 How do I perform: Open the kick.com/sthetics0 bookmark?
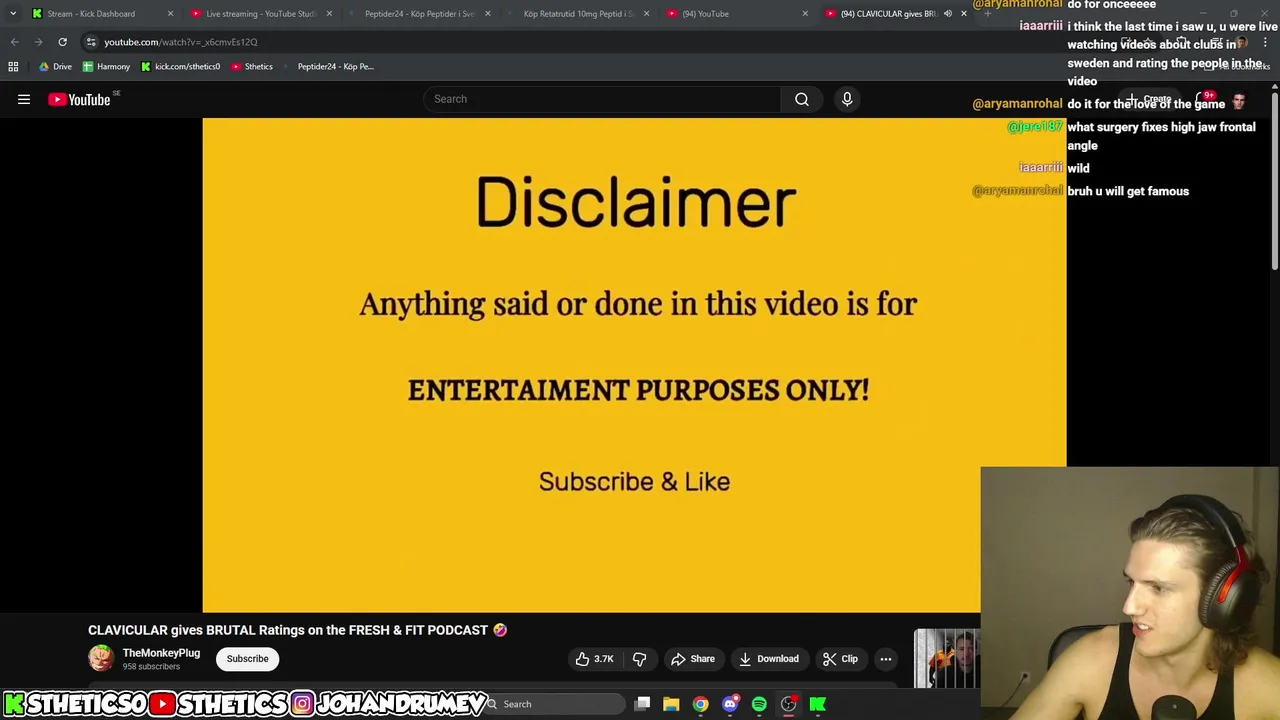pos(180,67)
